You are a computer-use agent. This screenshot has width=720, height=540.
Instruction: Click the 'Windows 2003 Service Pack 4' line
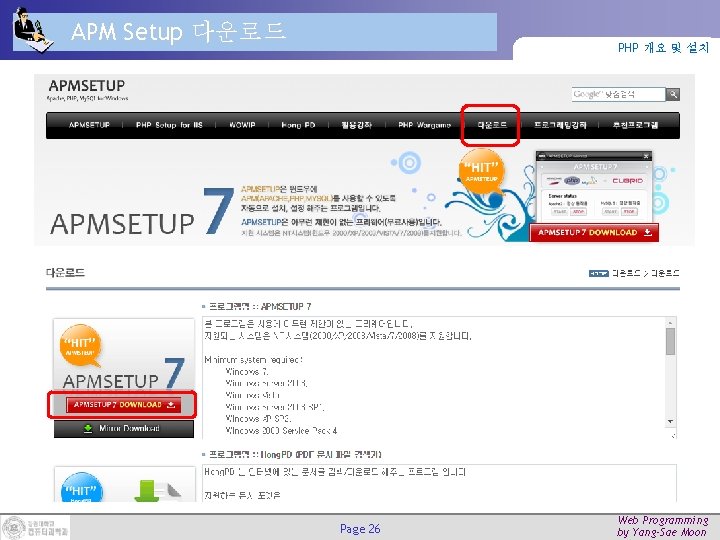coord(281,431)
